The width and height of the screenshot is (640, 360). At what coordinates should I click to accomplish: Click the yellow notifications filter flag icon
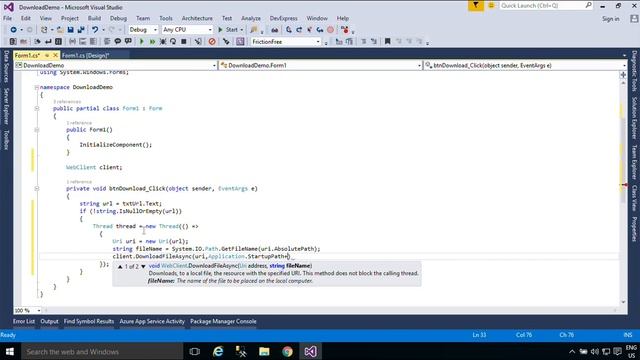[x=476, y=6]
